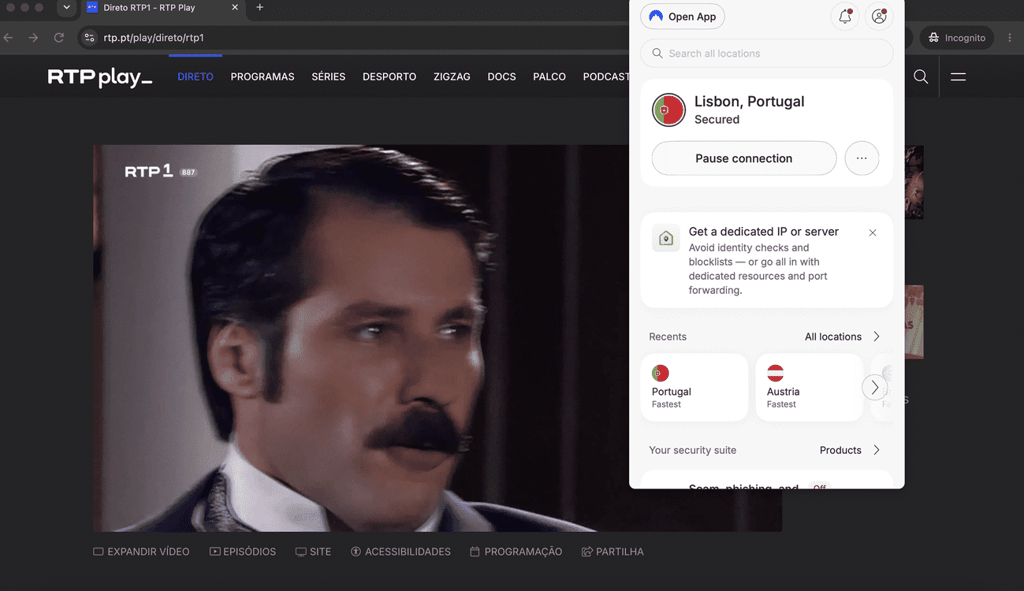Open the three-dot connection options menu
Viewport: 1024px width, 591px height.
[x=861, y=158]
